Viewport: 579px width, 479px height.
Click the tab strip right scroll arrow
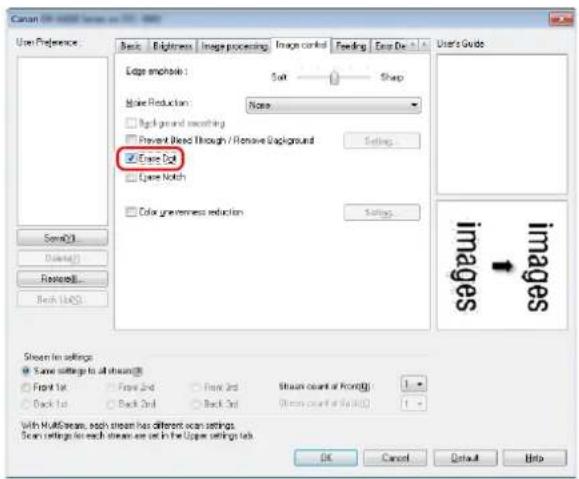424,45
